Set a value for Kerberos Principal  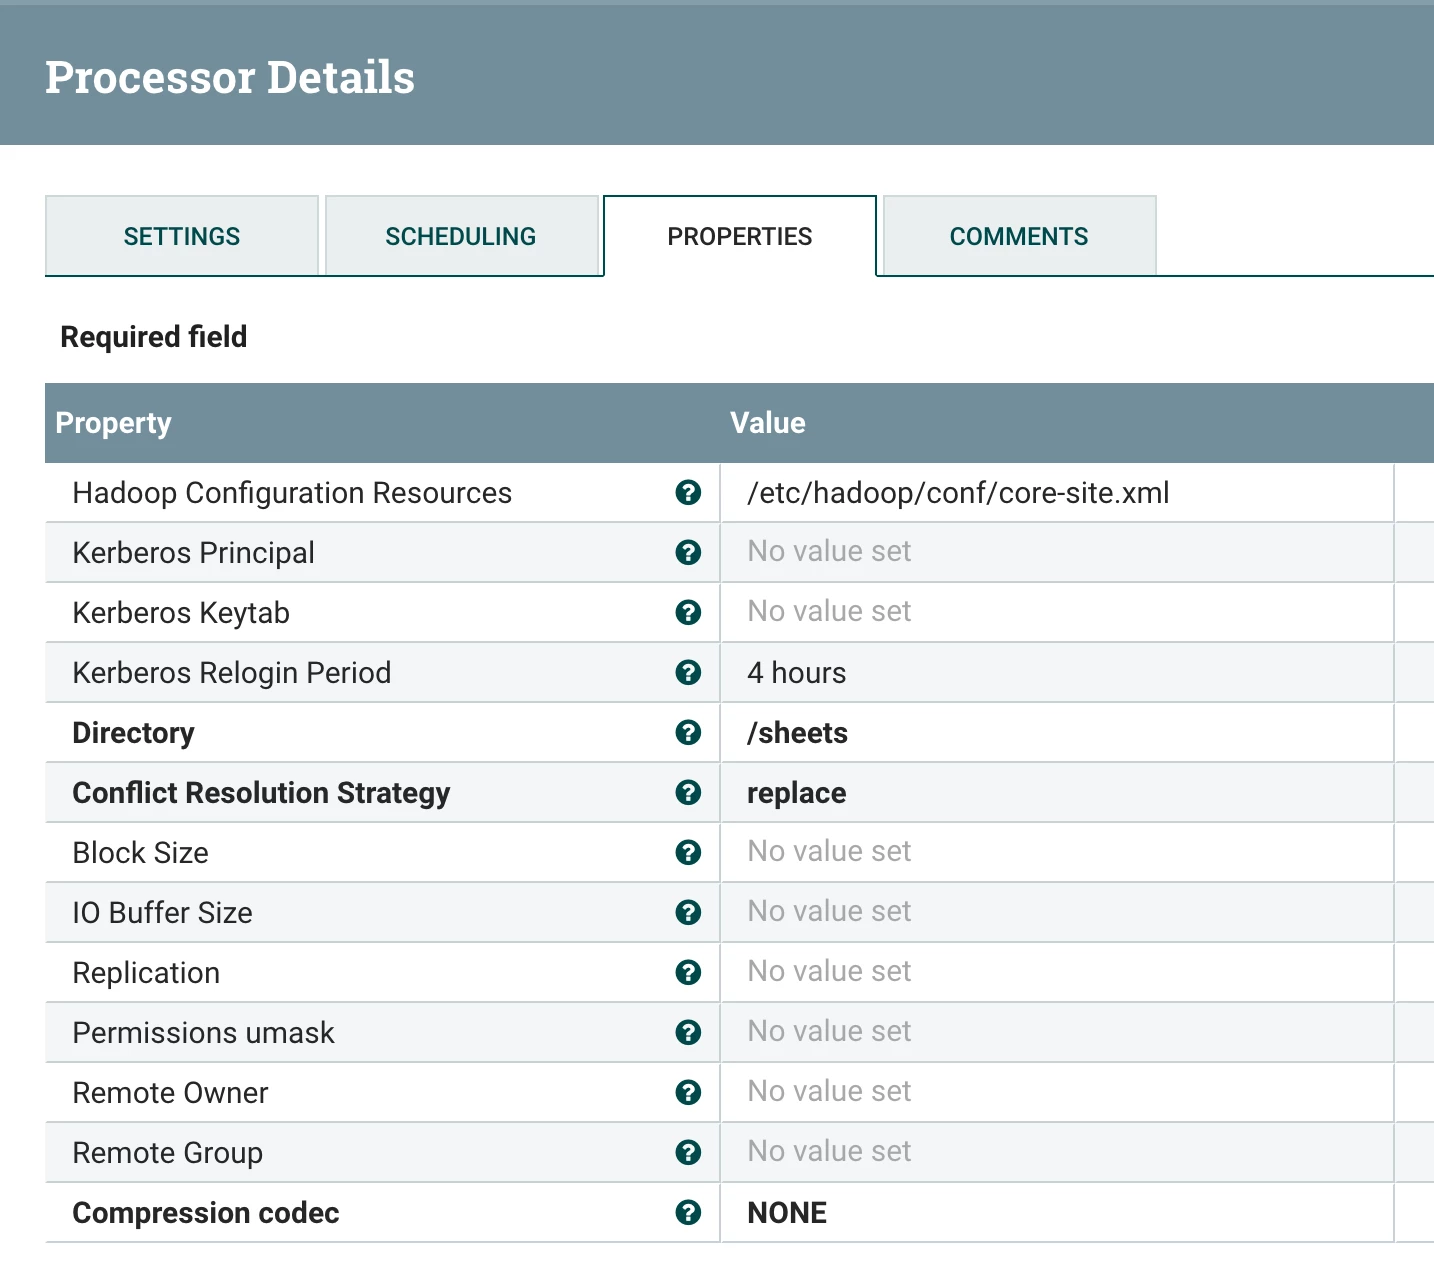point(1057,552)
